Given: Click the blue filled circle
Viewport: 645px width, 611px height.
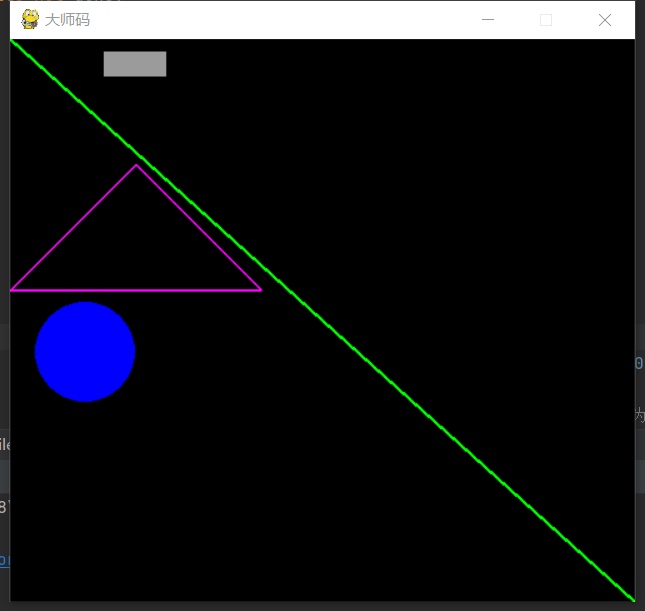Looking at the screenshot, I should point(85,352).
